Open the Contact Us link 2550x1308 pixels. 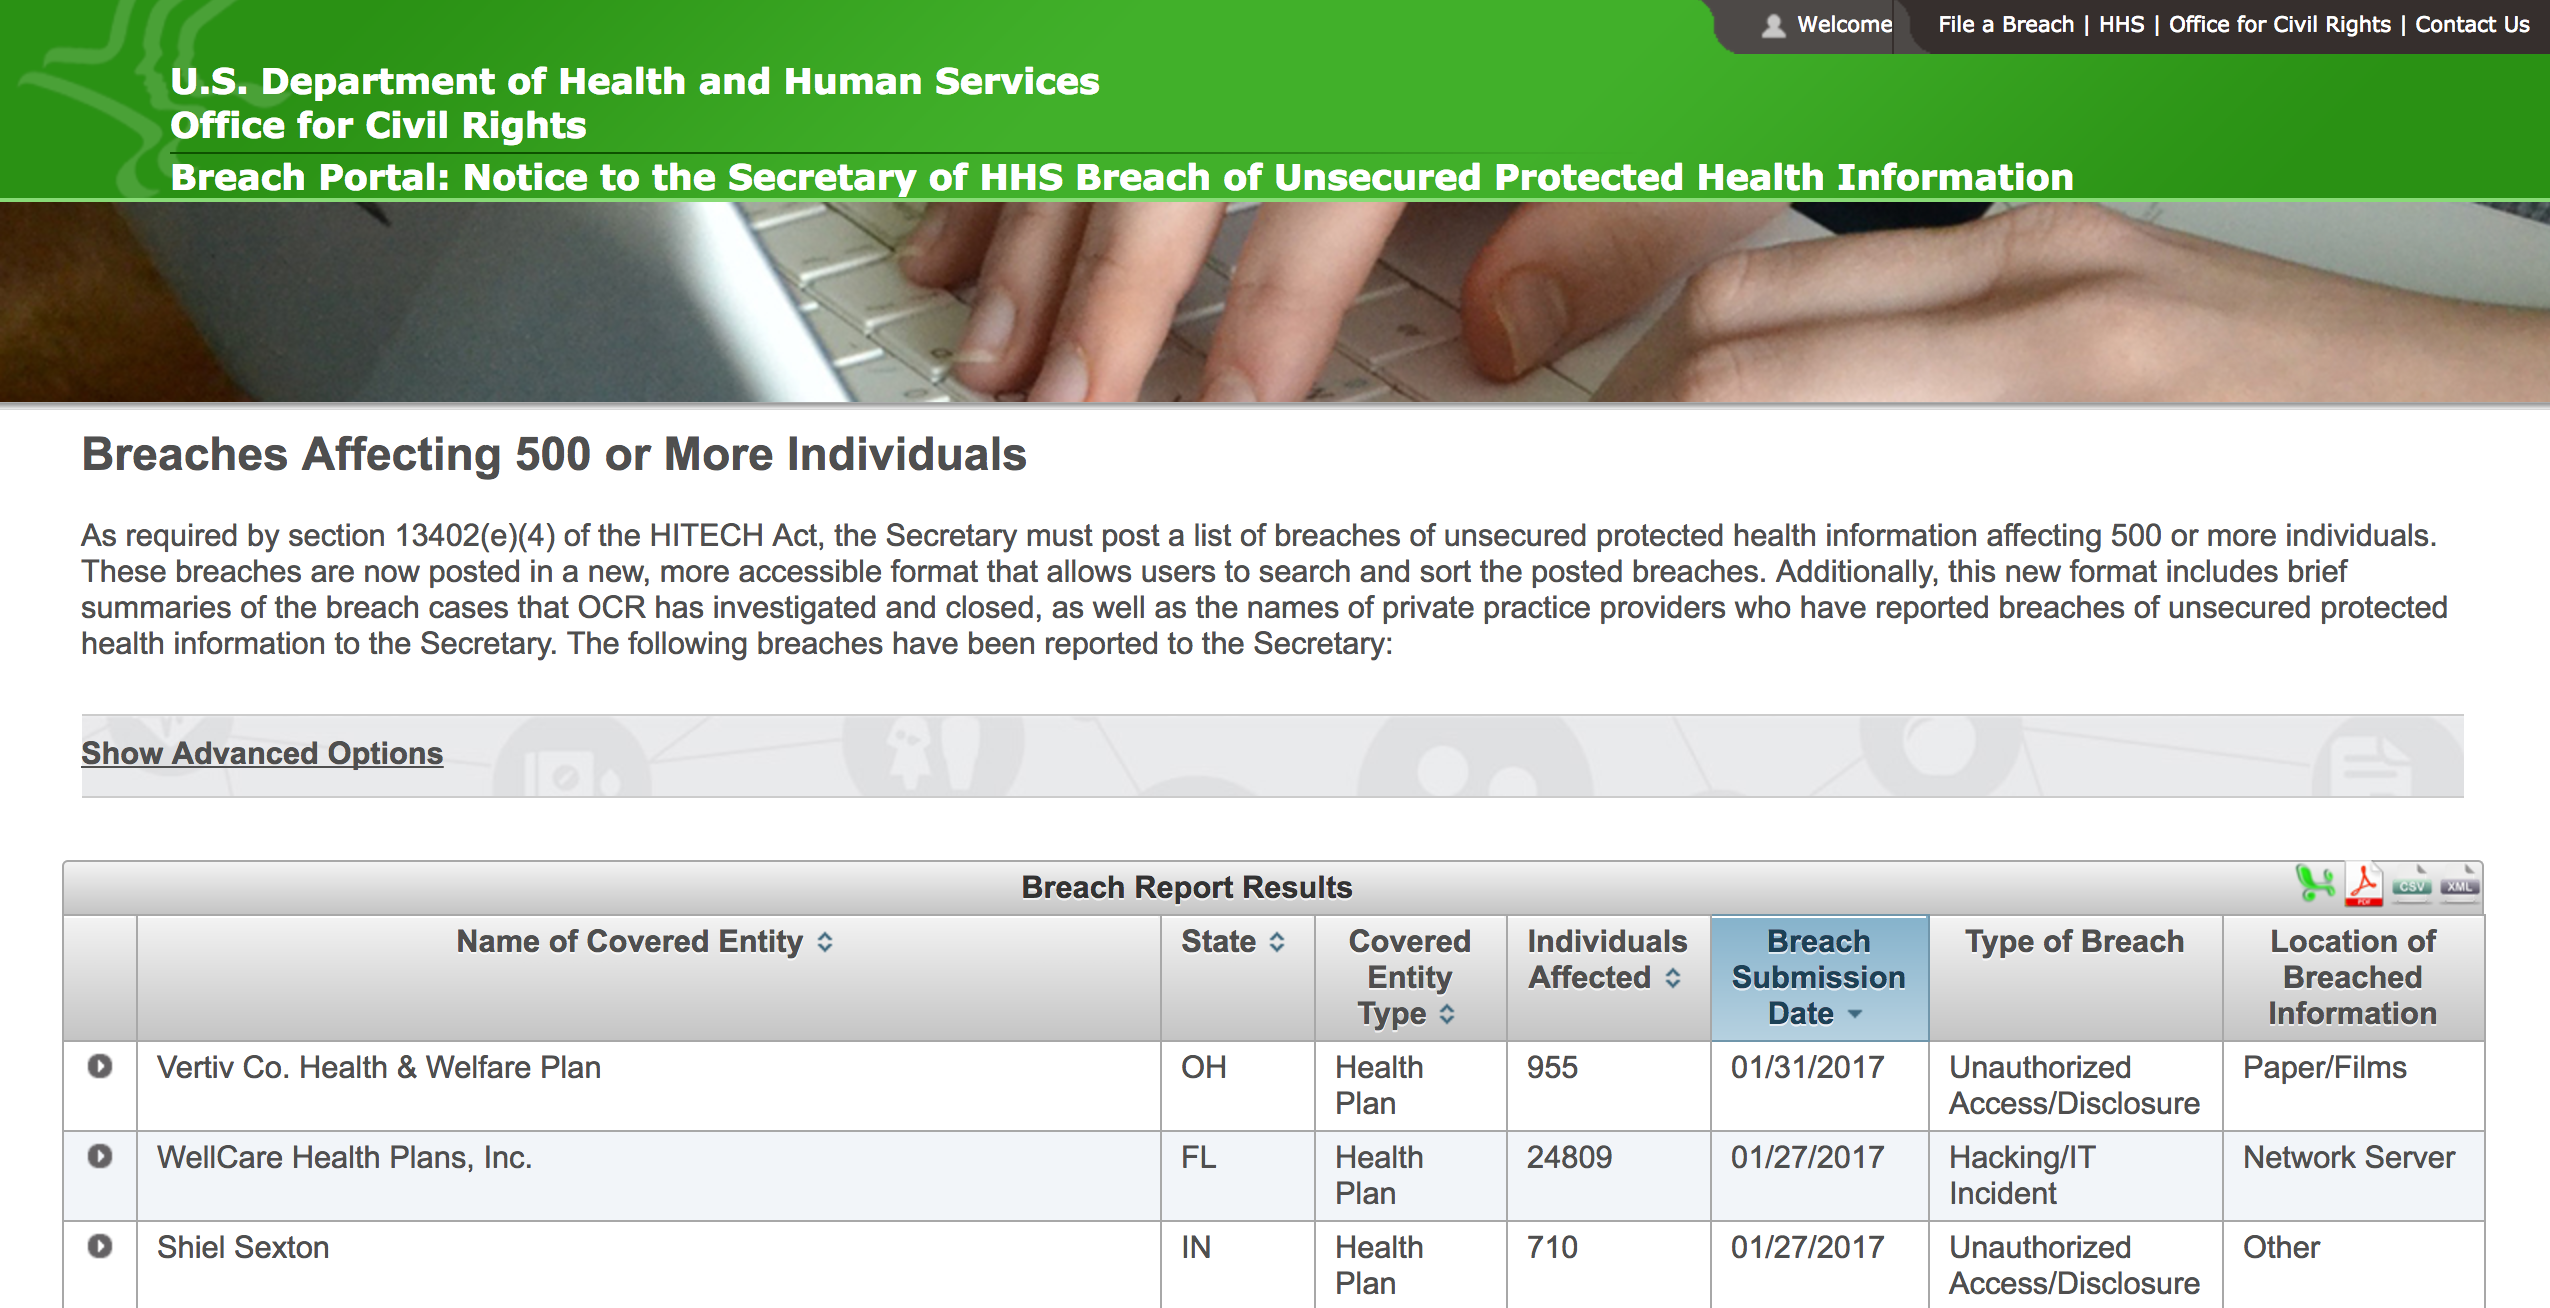2472,24
